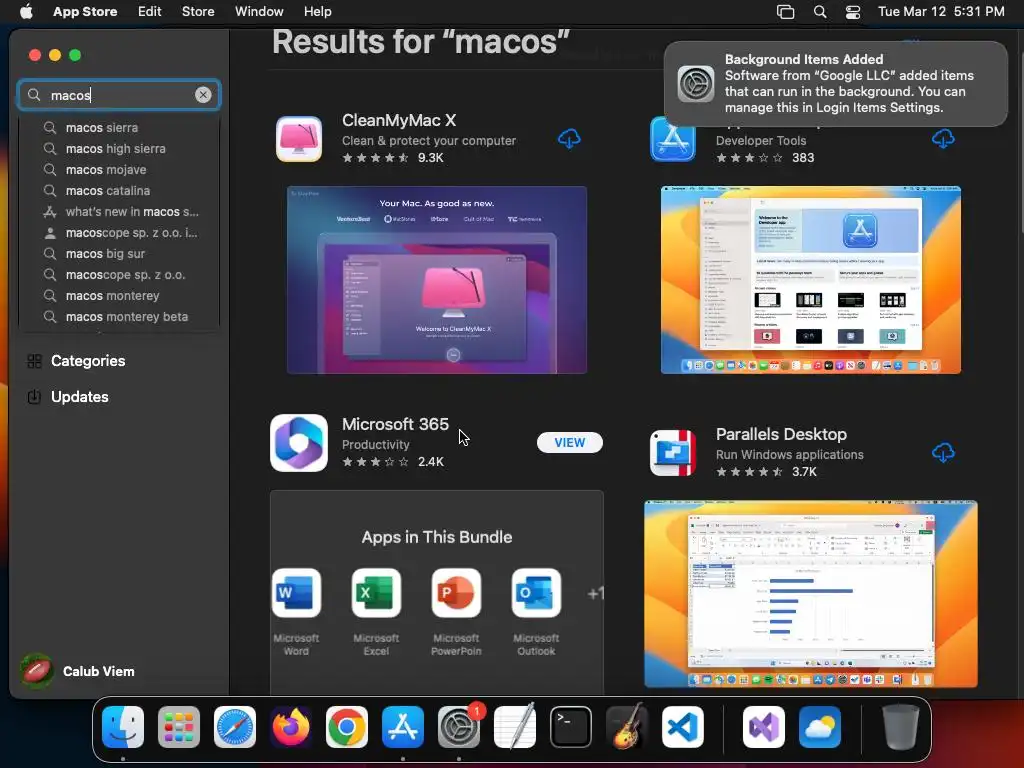Open the Parallels Desktop app icon
Image resolution: width=1024 pixels, height=768 pixels.
click(673, 453)
